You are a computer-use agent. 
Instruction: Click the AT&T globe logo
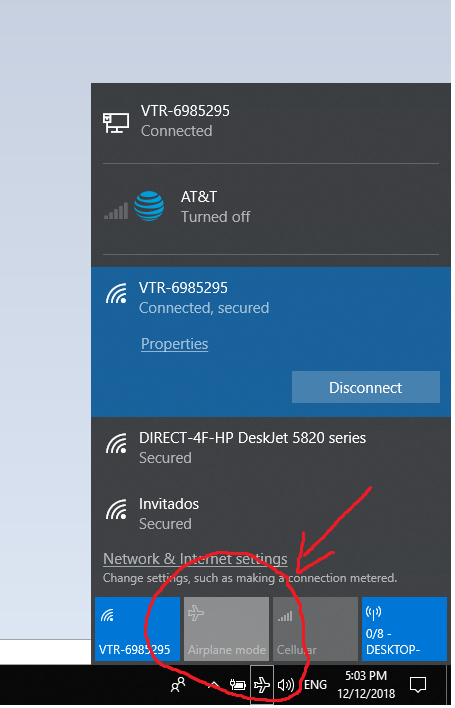[x=149, y=206]
